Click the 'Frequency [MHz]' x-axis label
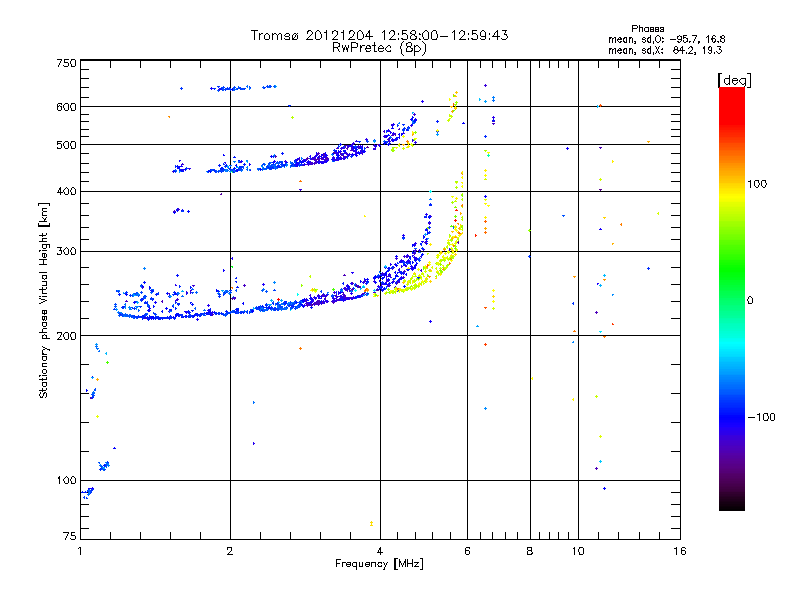 pos(379,564)
